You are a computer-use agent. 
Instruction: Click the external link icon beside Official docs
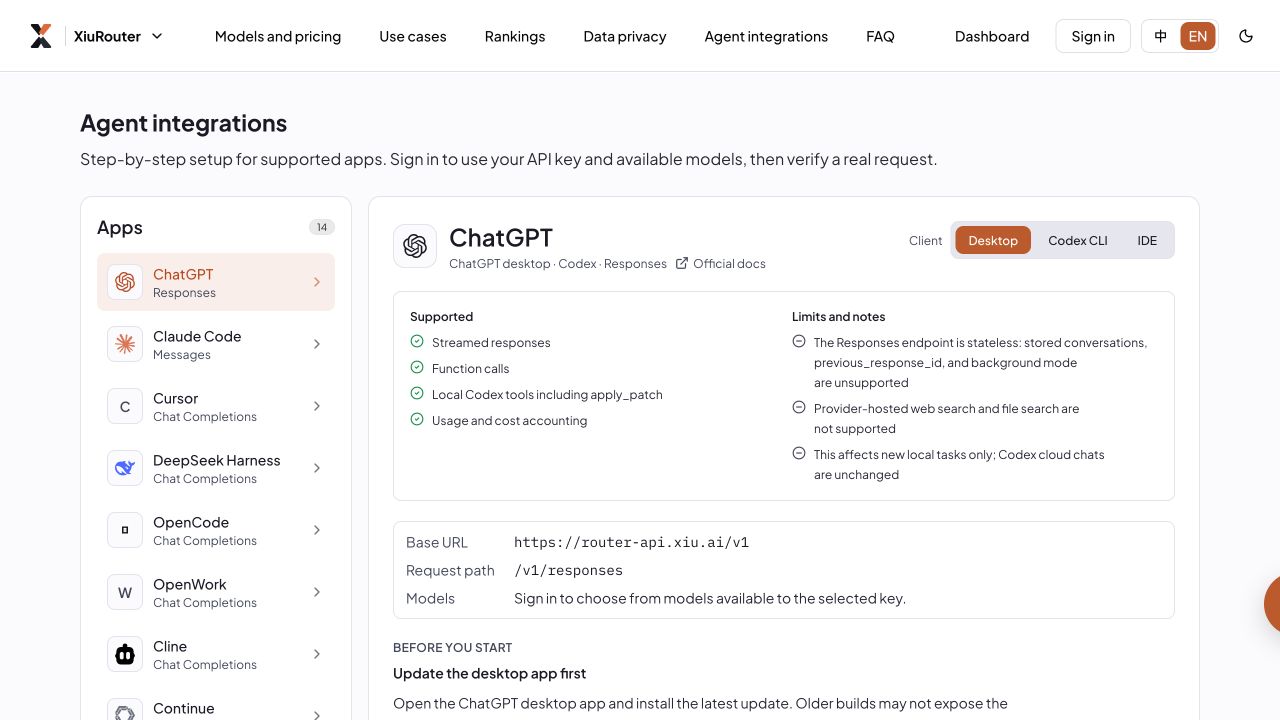pyautogui.click(x=682, y=264)
